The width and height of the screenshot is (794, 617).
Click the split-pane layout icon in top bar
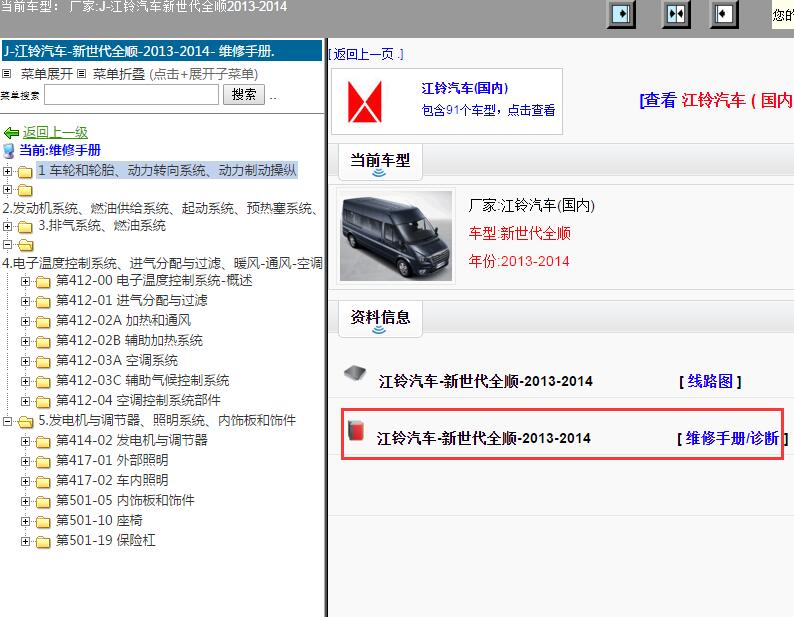pyautogui.click(x=676, y=14)
